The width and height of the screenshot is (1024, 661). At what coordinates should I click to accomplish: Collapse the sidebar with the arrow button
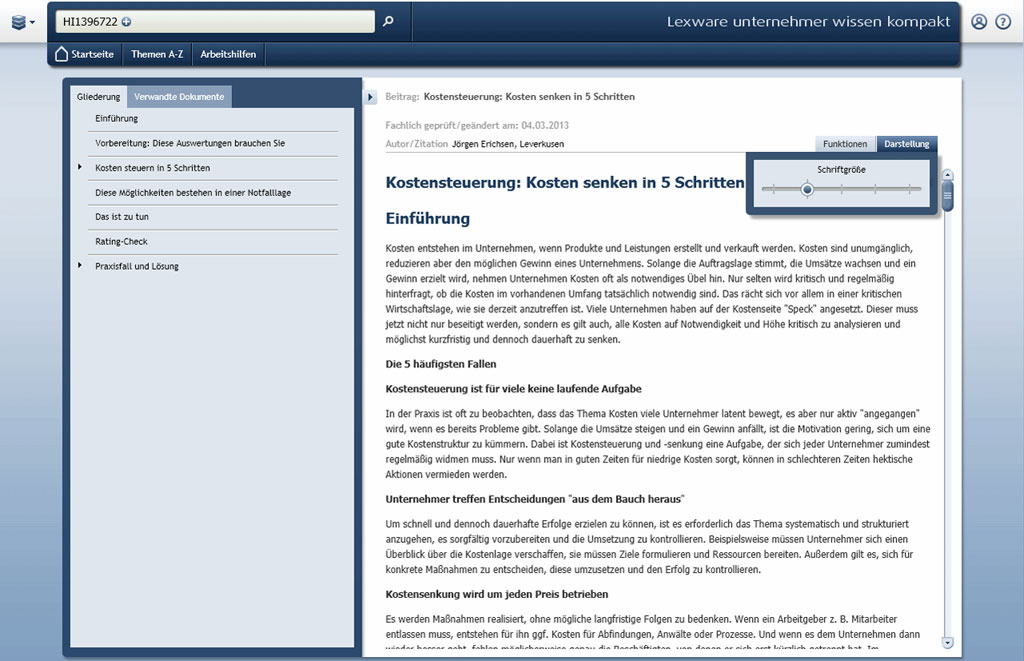click(x=370, y=97)
